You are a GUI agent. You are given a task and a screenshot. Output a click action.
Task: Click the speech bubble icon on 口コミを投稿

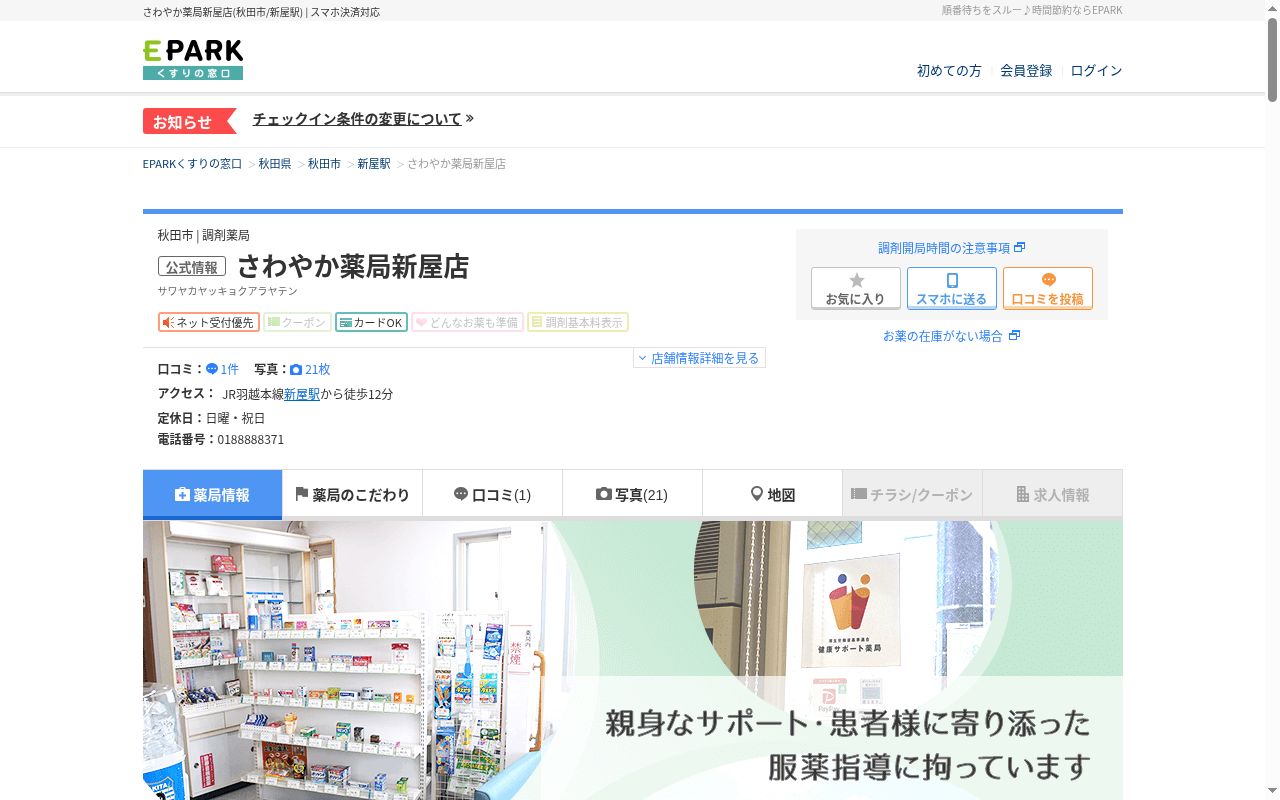pyautogui.click(x=1048, y=280)
